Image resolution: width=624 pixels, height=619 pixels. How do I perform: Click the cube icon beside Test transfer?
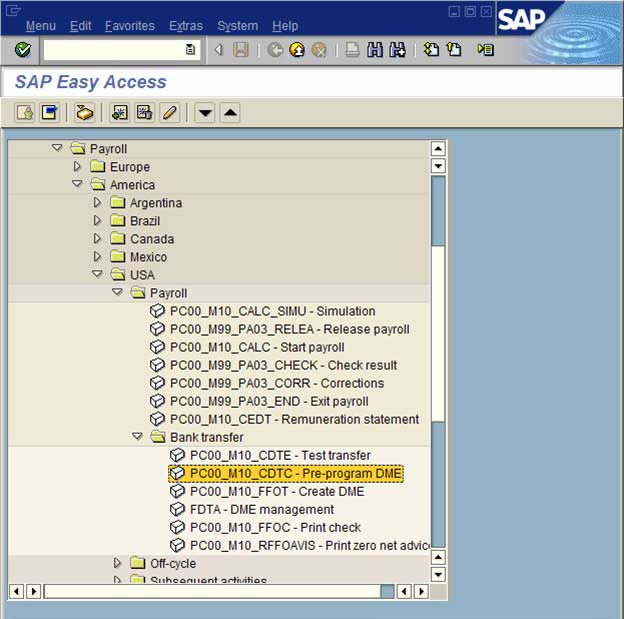[177, 455]
